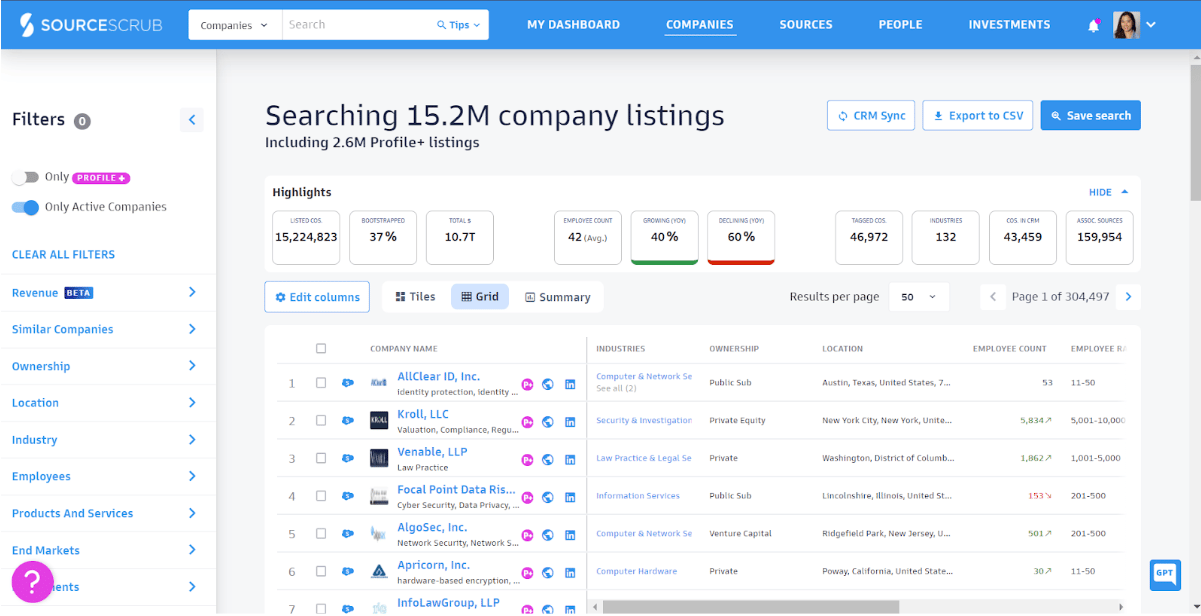Viewport: 1201px width, 616px height.
Task: Click the pink help question mark button
Action: (x=32, y=581)
